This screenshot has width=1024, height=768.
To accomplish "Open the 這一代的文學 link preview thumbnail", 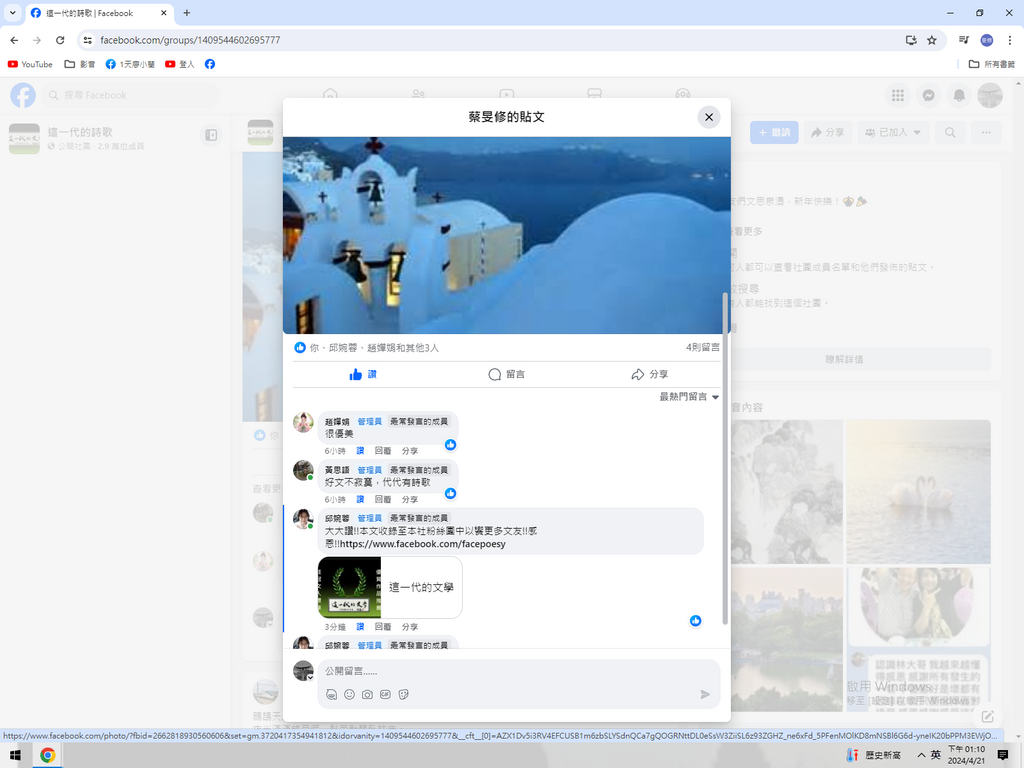I will coord(349,587).
